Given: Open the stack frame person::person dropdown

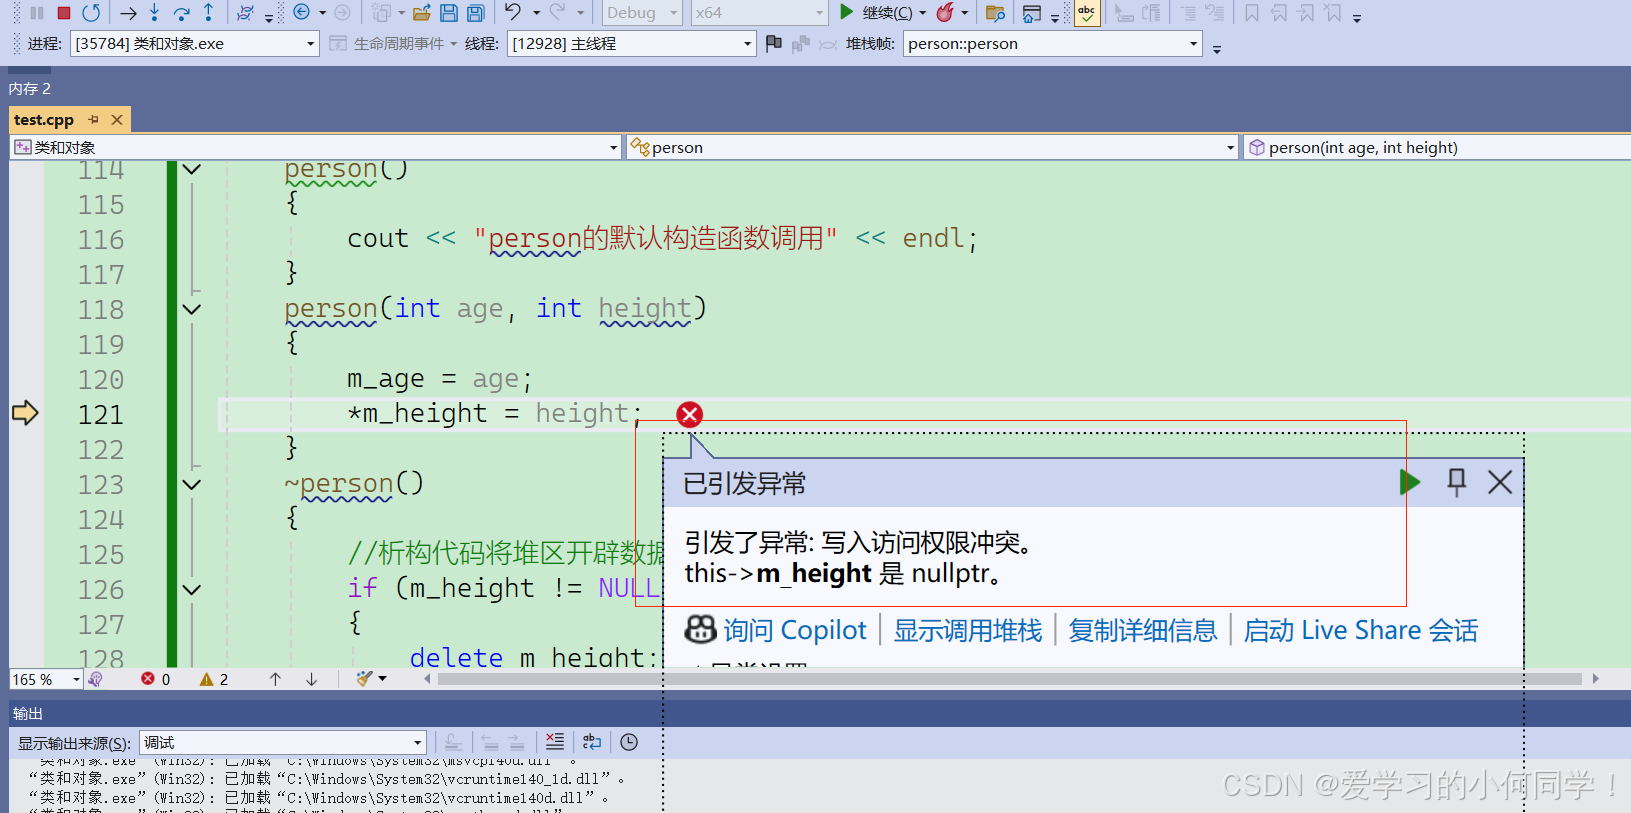Looking at the screenshot, I should tap(1052, 44).
